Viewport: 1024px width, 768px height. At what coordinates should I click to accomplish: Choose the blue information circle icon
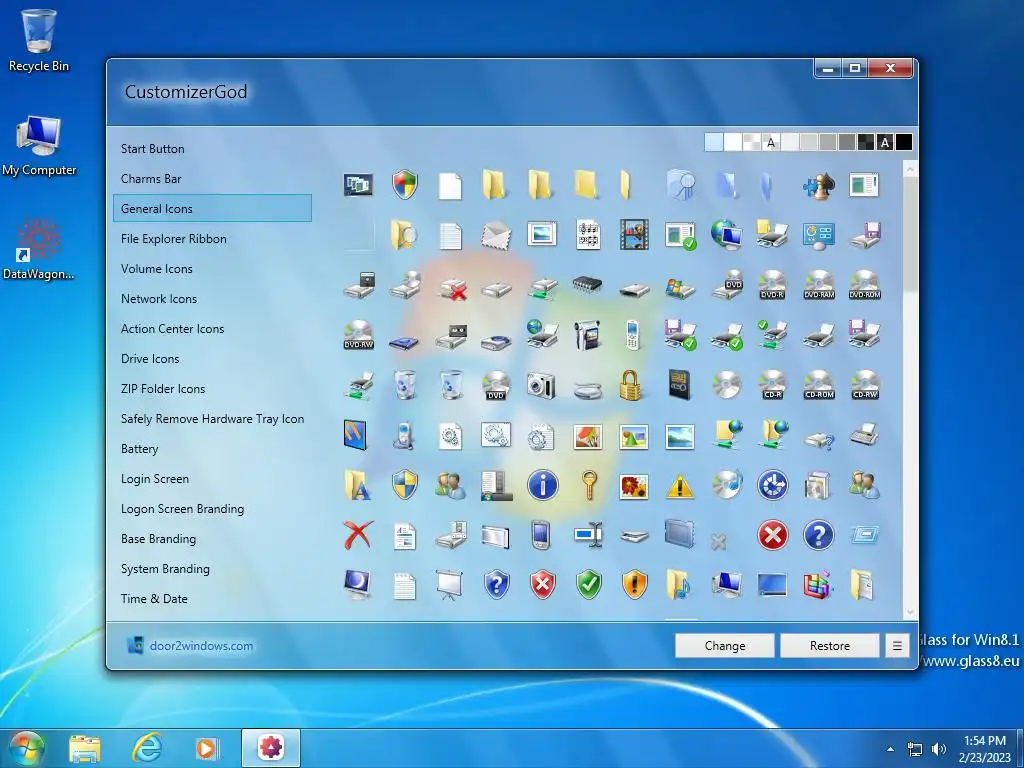(542, 485)
